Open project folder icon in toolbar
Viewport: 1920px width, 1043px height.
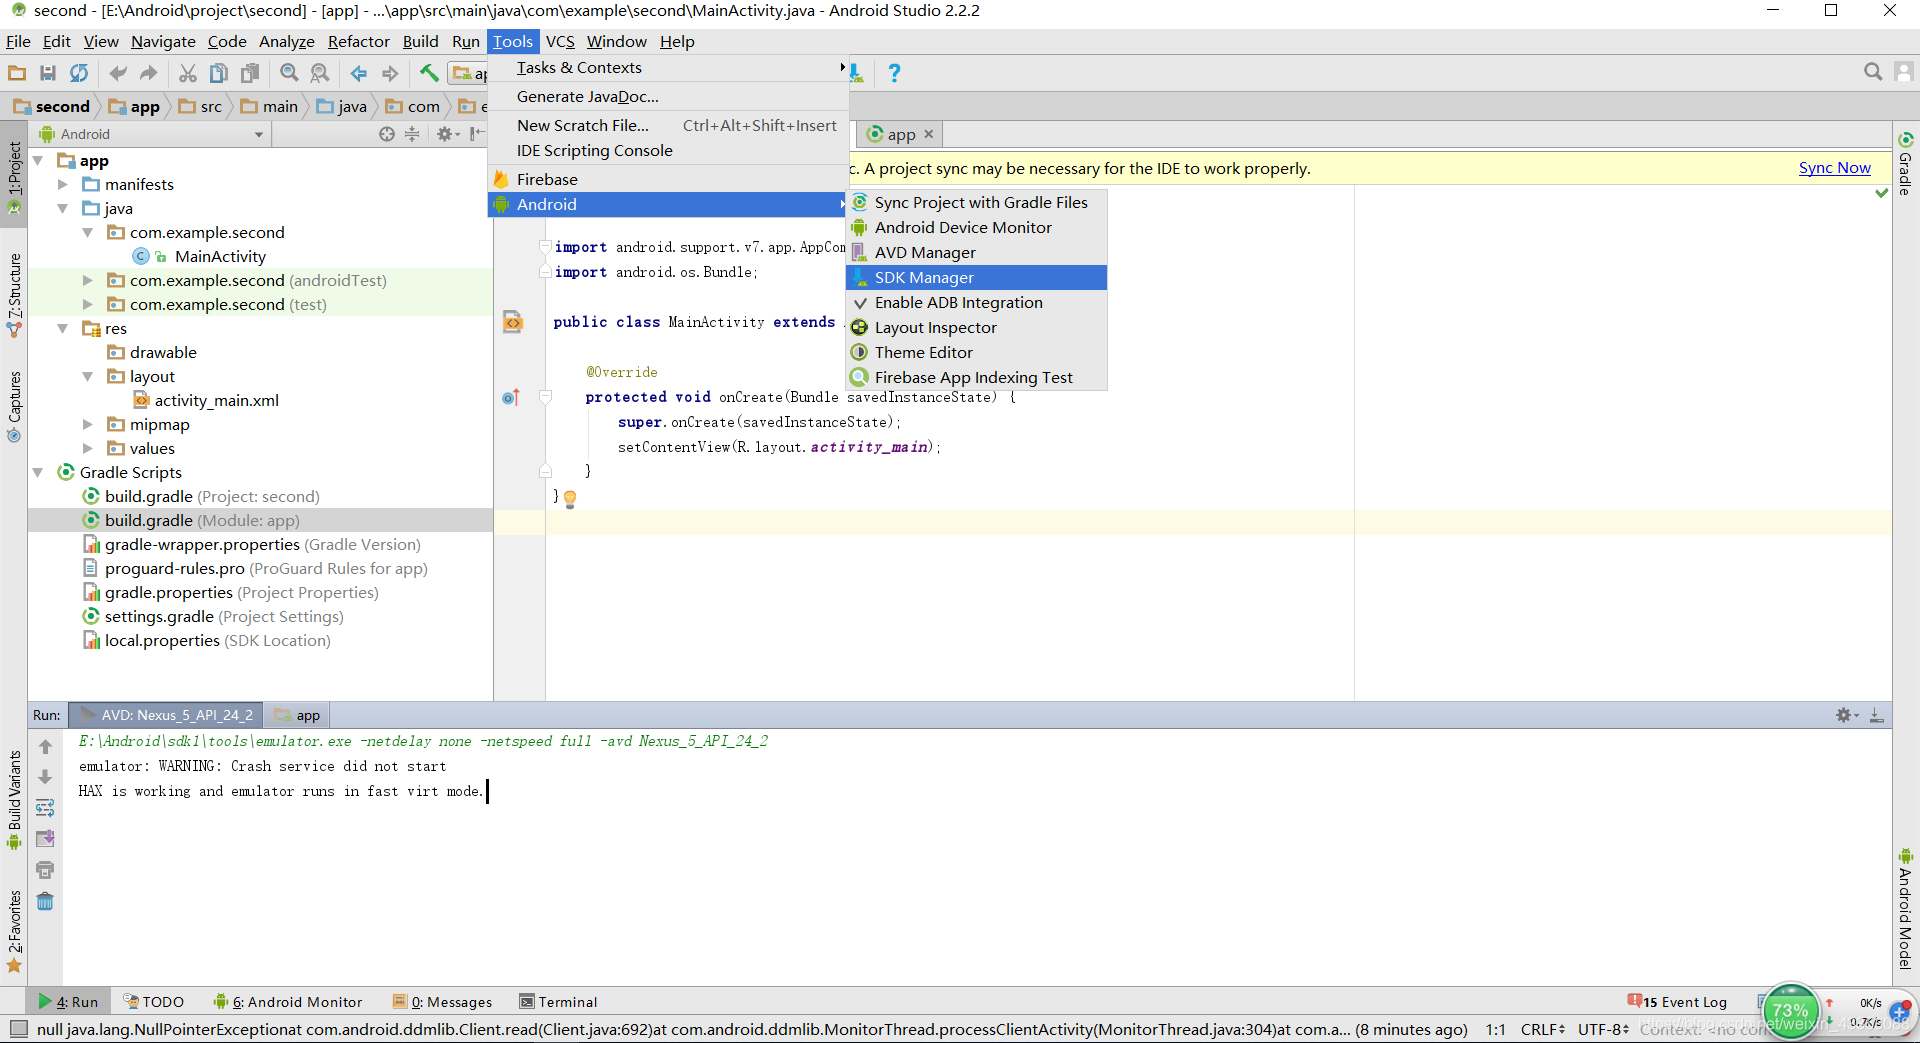click(x=17, y=73)
